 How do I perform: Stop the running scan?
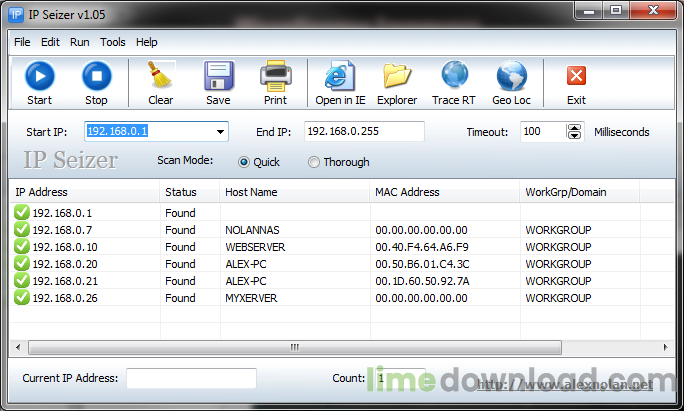point(96,83)
